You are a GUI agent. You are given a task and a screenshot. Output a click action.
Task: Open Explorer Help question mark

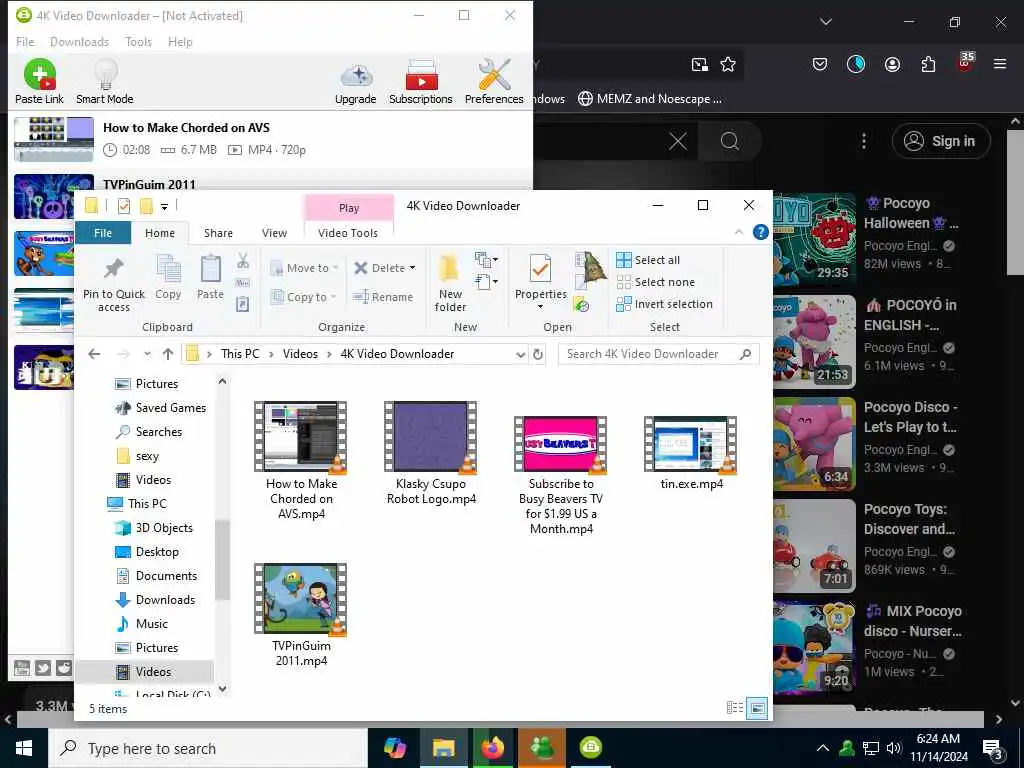[760, 232]
